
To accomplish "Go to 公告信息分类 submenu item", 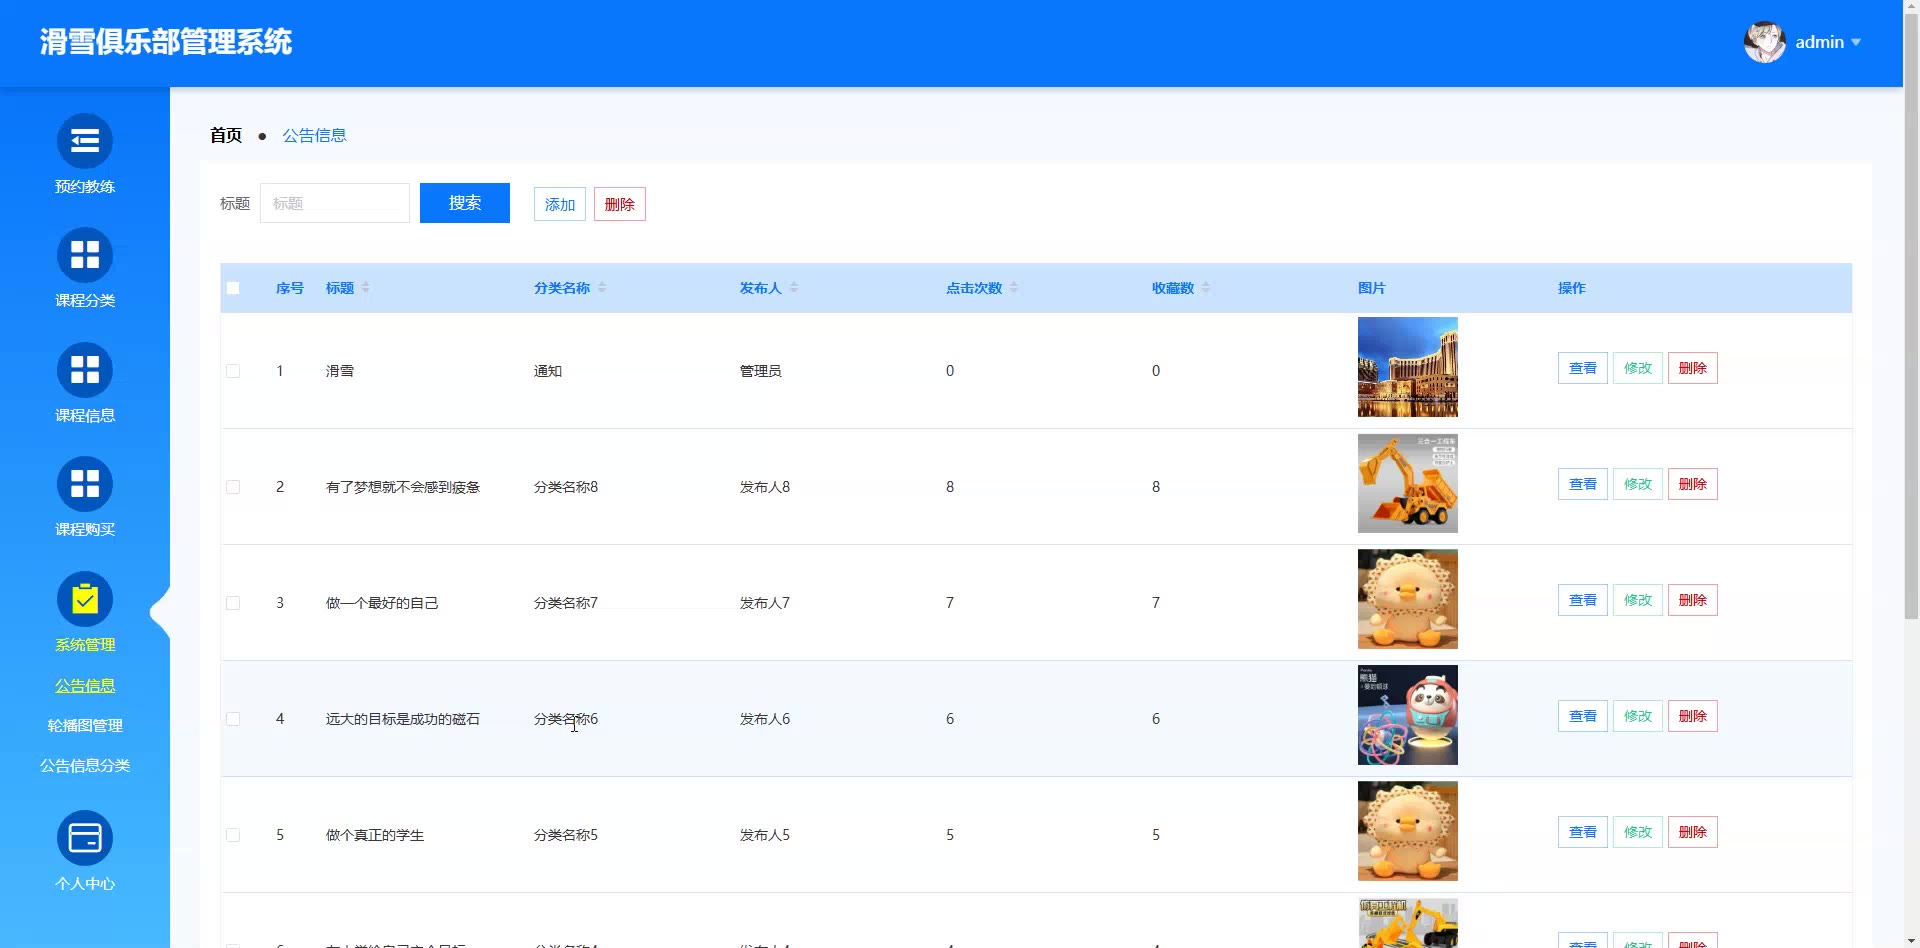I will pyautogui.click(x=85, y=766).
